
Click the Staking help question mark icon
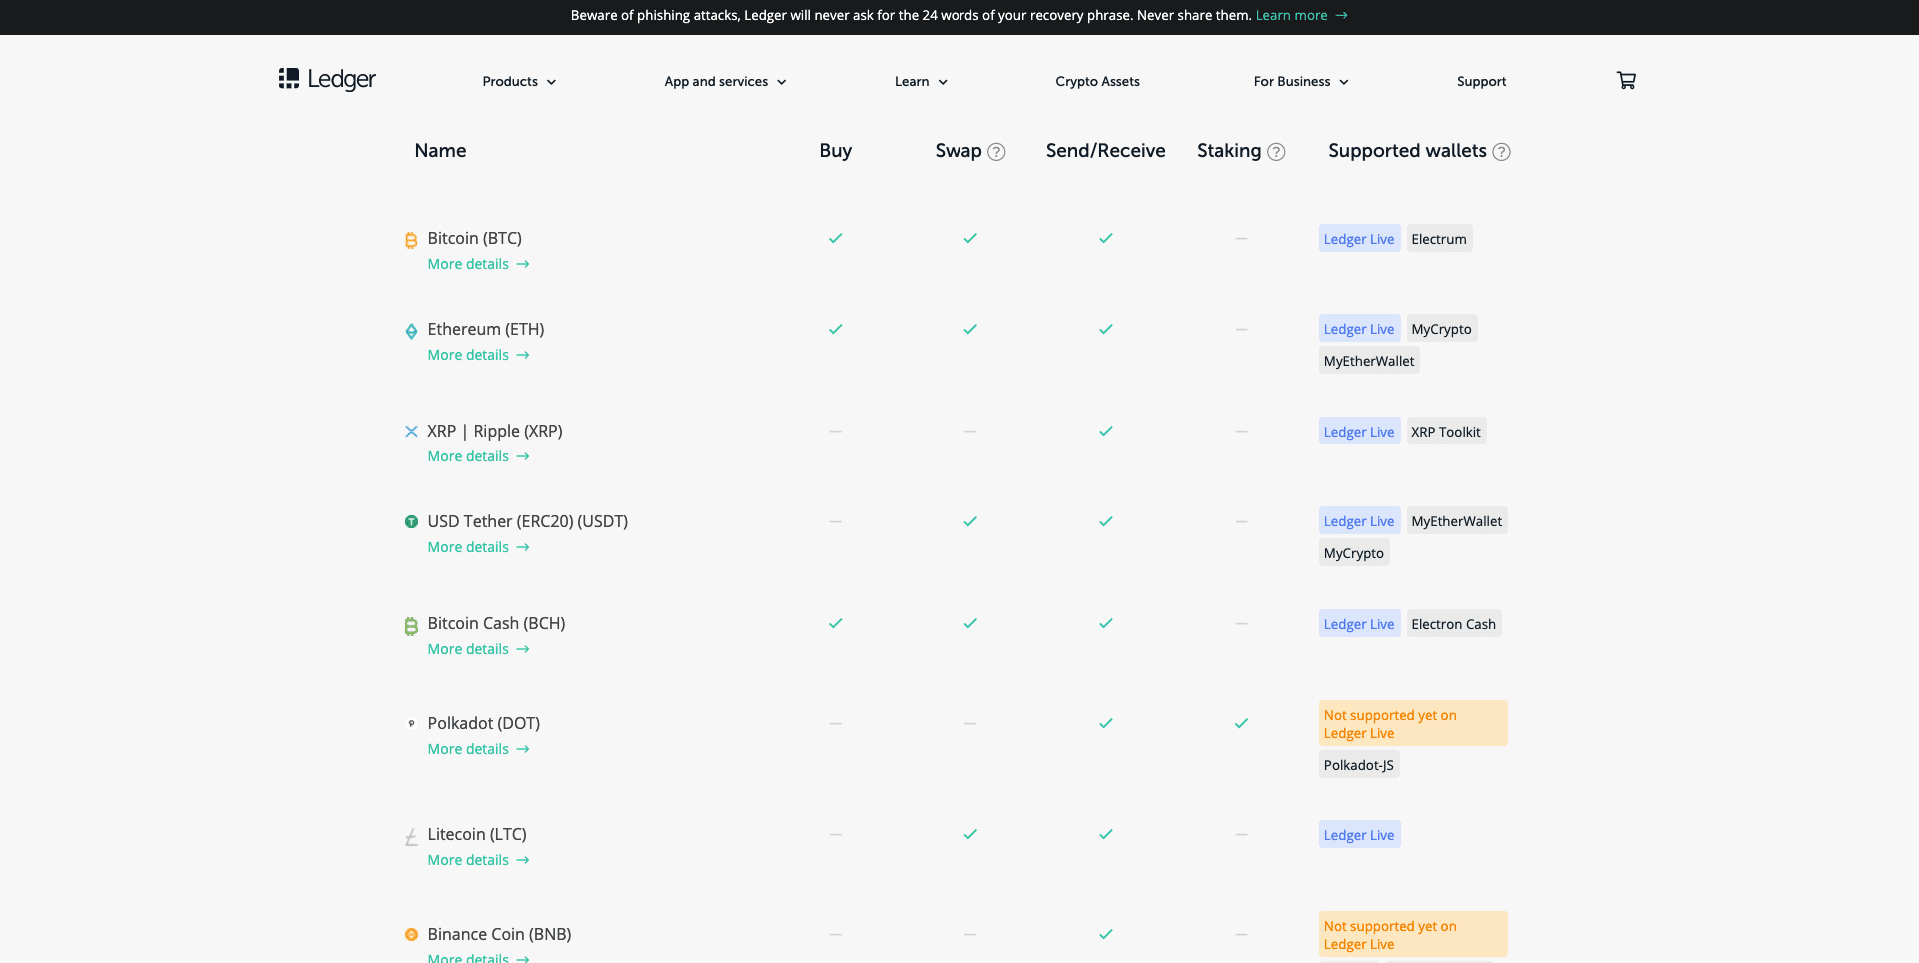[1276, 152]
